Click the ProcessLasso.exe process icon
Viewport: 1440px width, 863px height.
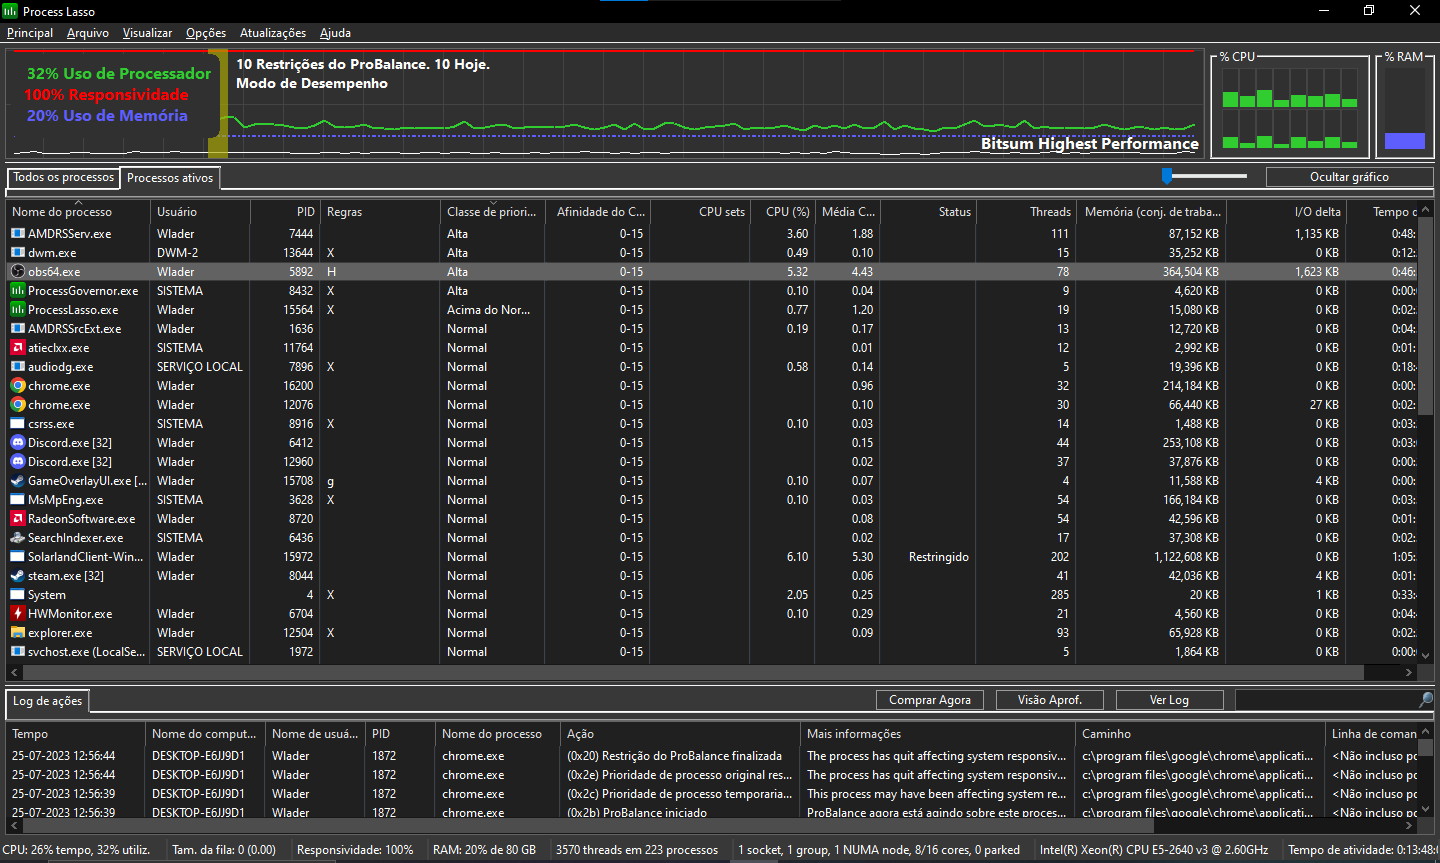point(18,310)
